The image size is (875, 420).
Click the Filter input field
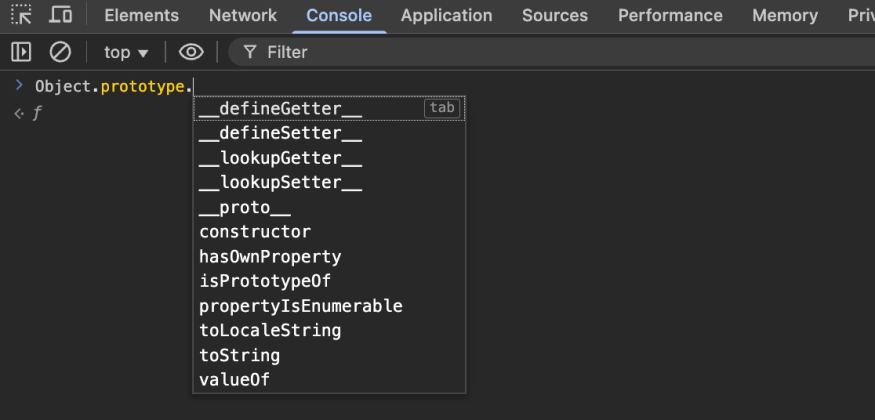tap(400, 52)
